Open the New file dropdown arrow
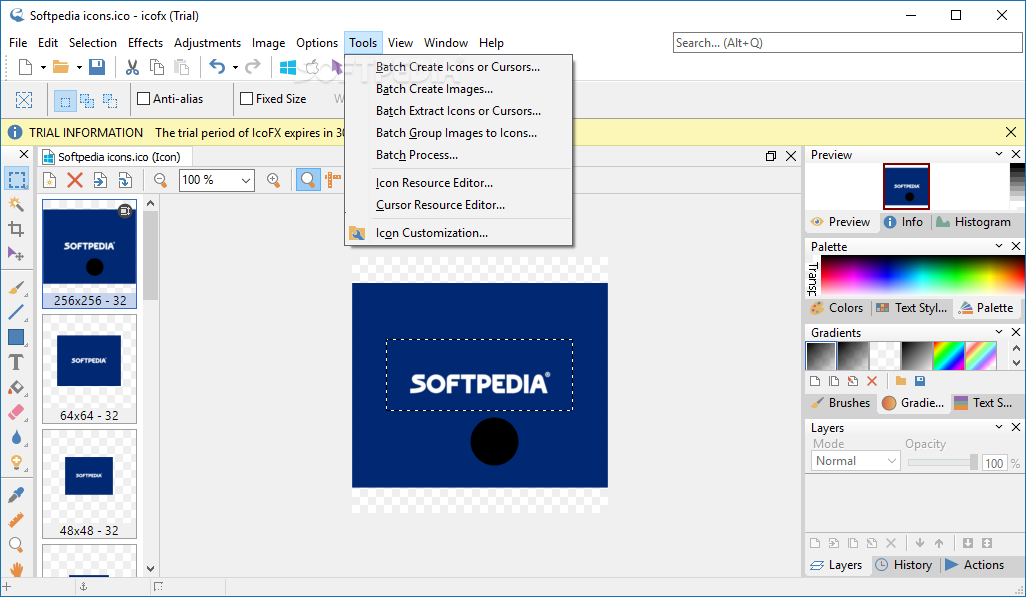1026x597 pixels. click(x=43, y=67)
